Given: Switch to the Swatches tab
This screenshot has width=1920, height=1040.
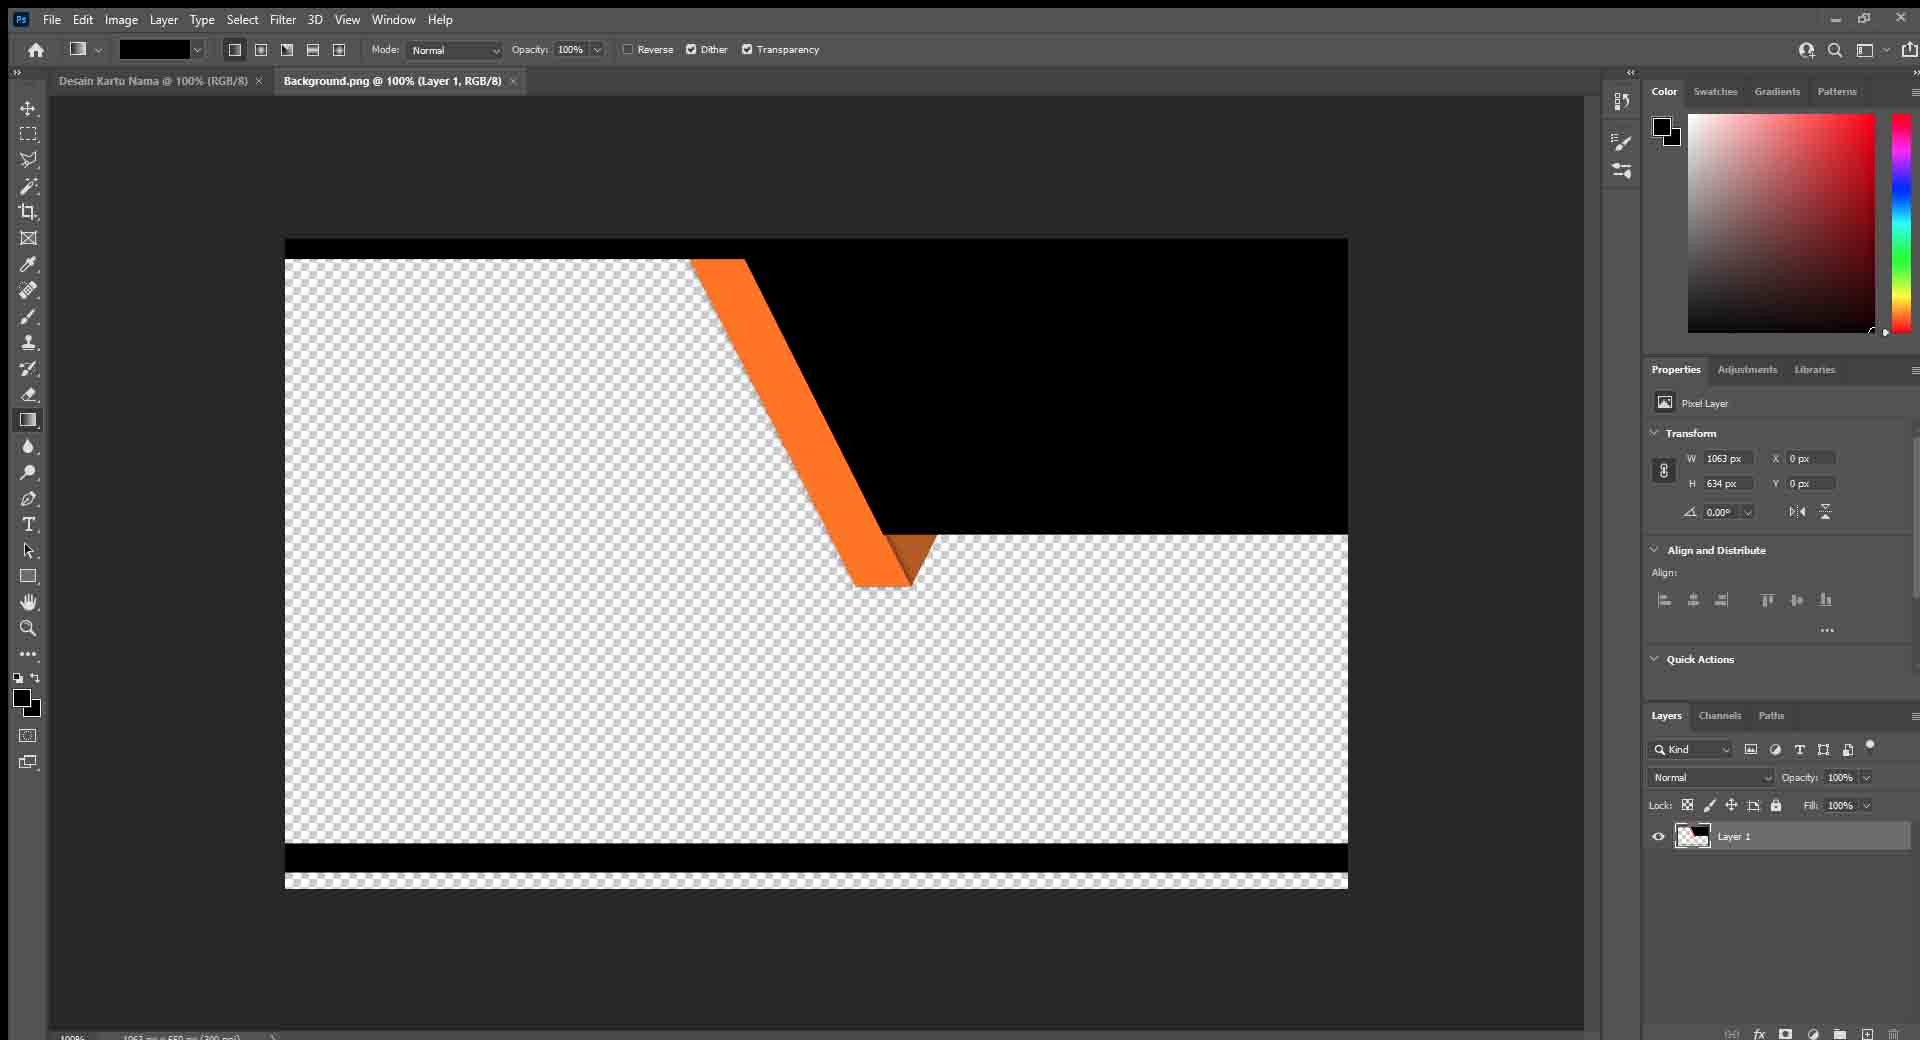Looking at the screenshot, I should point(1715,92).
